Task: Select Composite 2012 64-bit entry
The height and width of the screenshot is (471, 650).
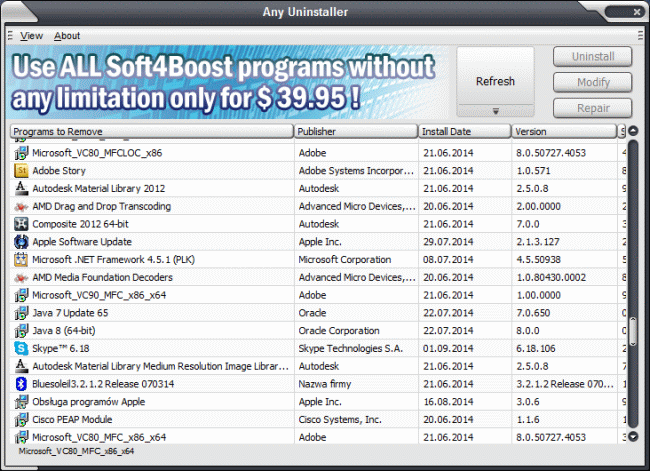Action: click(x=318, y=224)
